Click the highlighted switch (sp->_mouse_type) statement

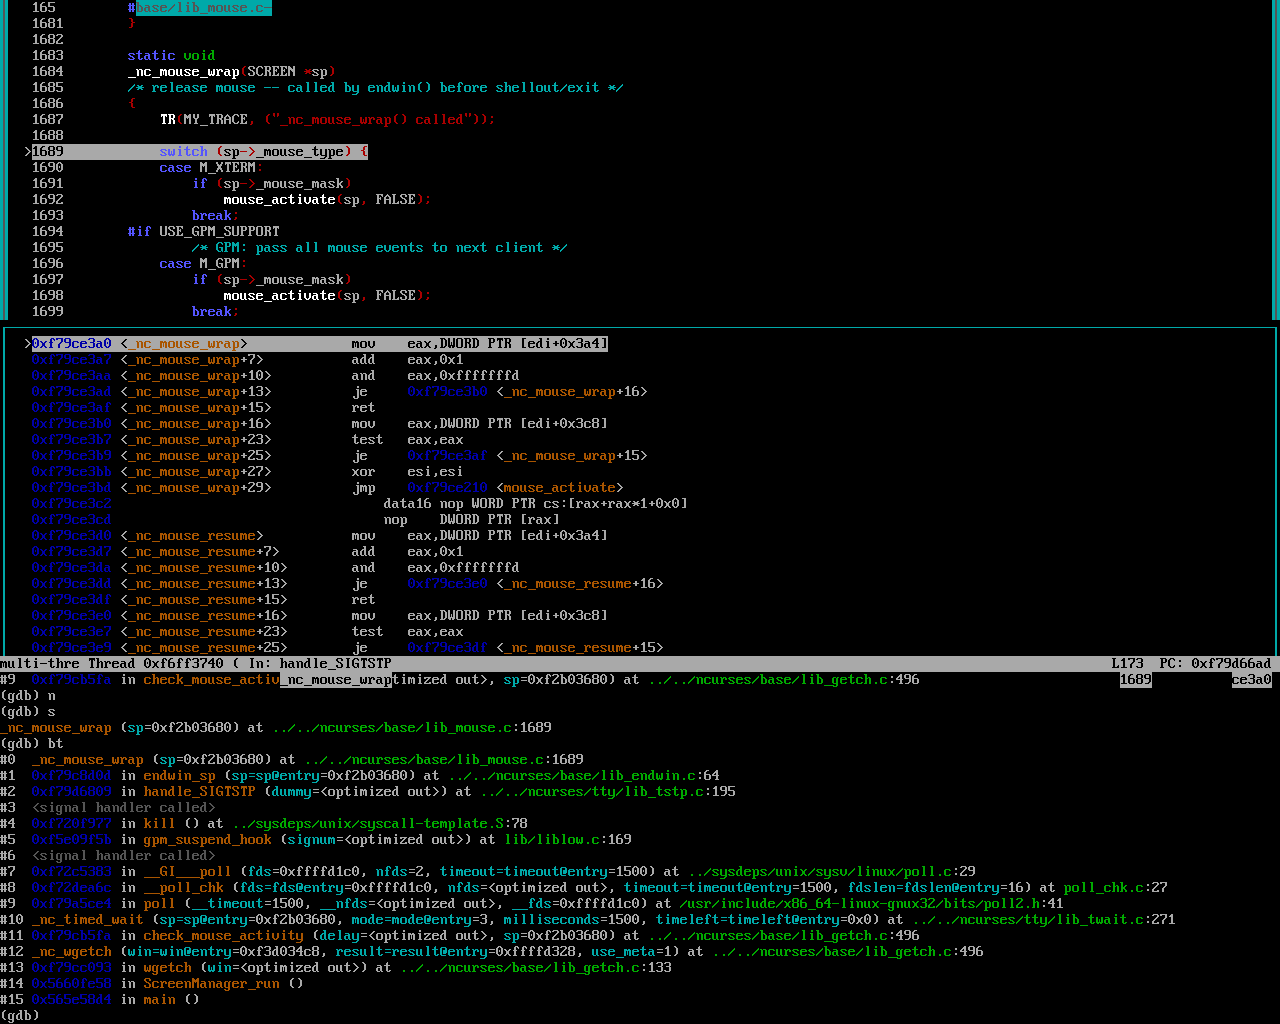tap(263, 152)
